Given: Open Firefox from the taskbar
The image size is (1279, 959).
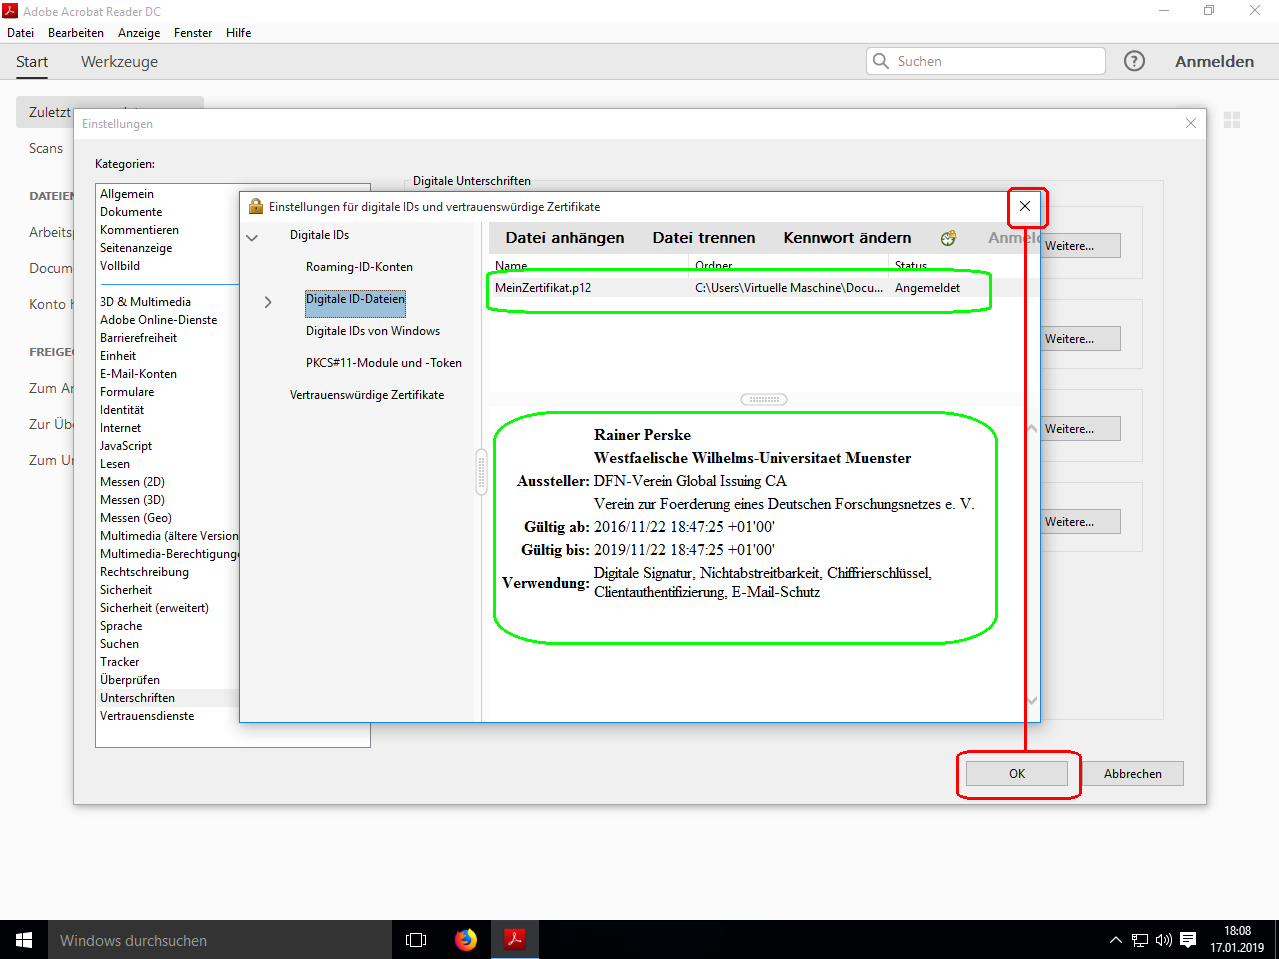Looking at the screenshot, I should (x=466, y=940).
